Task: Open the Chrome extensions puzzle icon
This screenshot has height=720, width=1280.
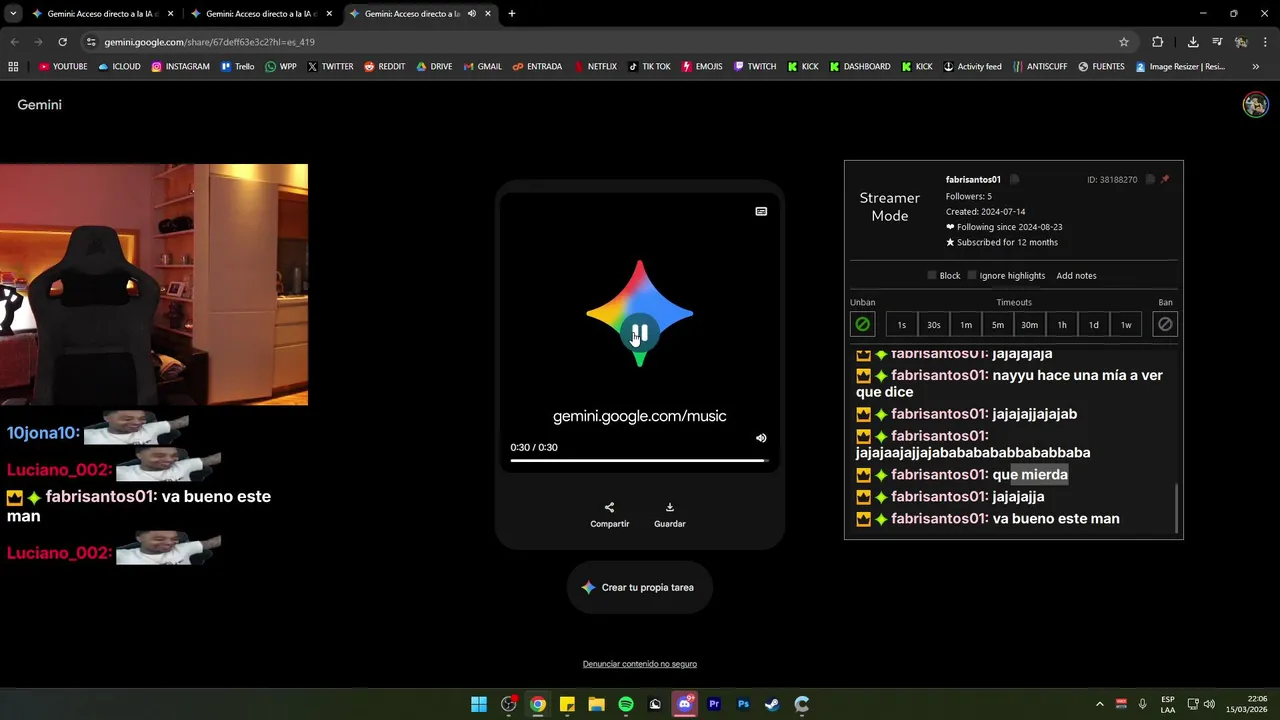Action: click(x=1158, y=42)
